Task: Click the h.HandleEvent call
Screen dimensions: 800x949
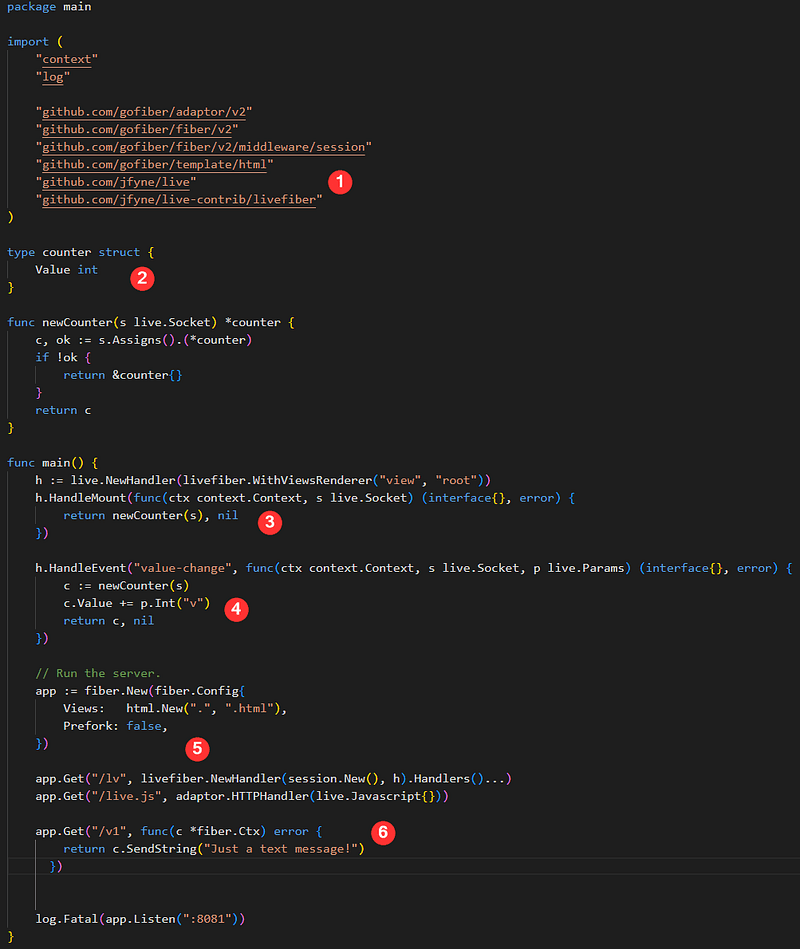Action: [x=414, y=568]
